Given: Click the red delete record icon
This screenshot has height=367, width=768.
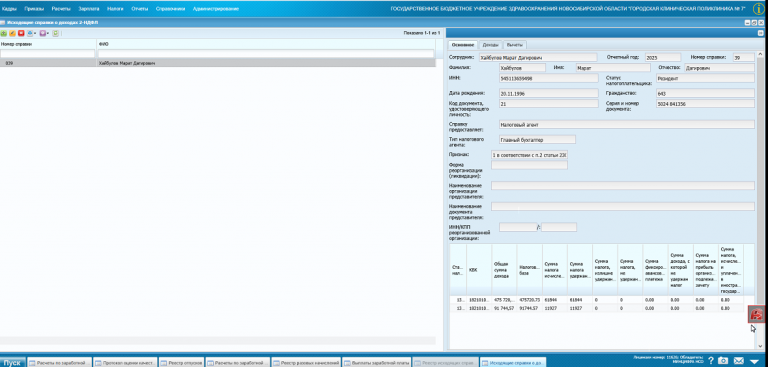Looking at the screenshot, I should point(21,33).
